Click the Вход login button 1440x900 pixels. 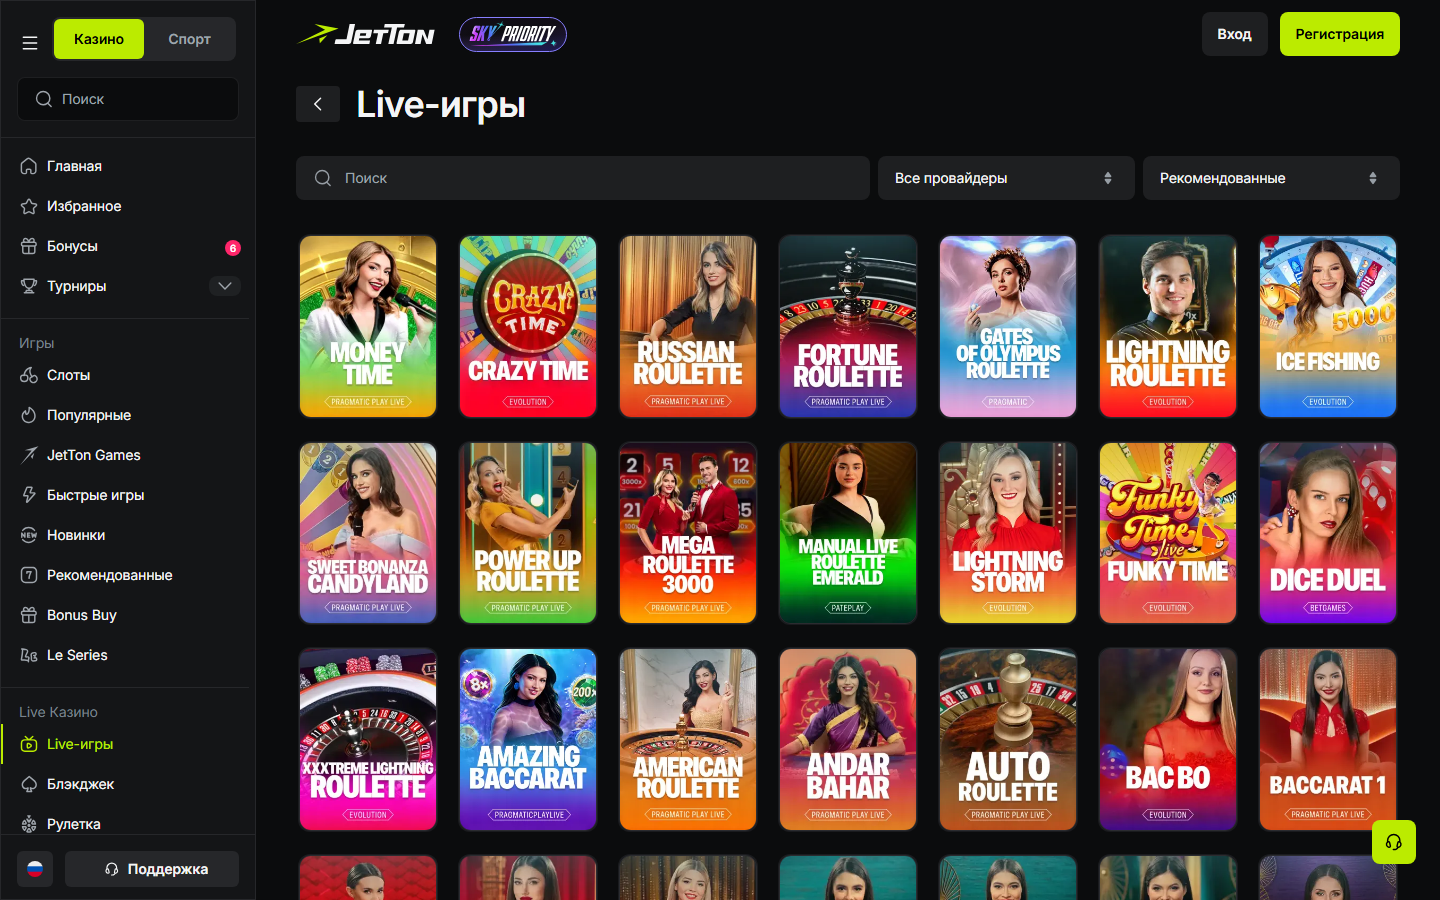click(1235, 34)
